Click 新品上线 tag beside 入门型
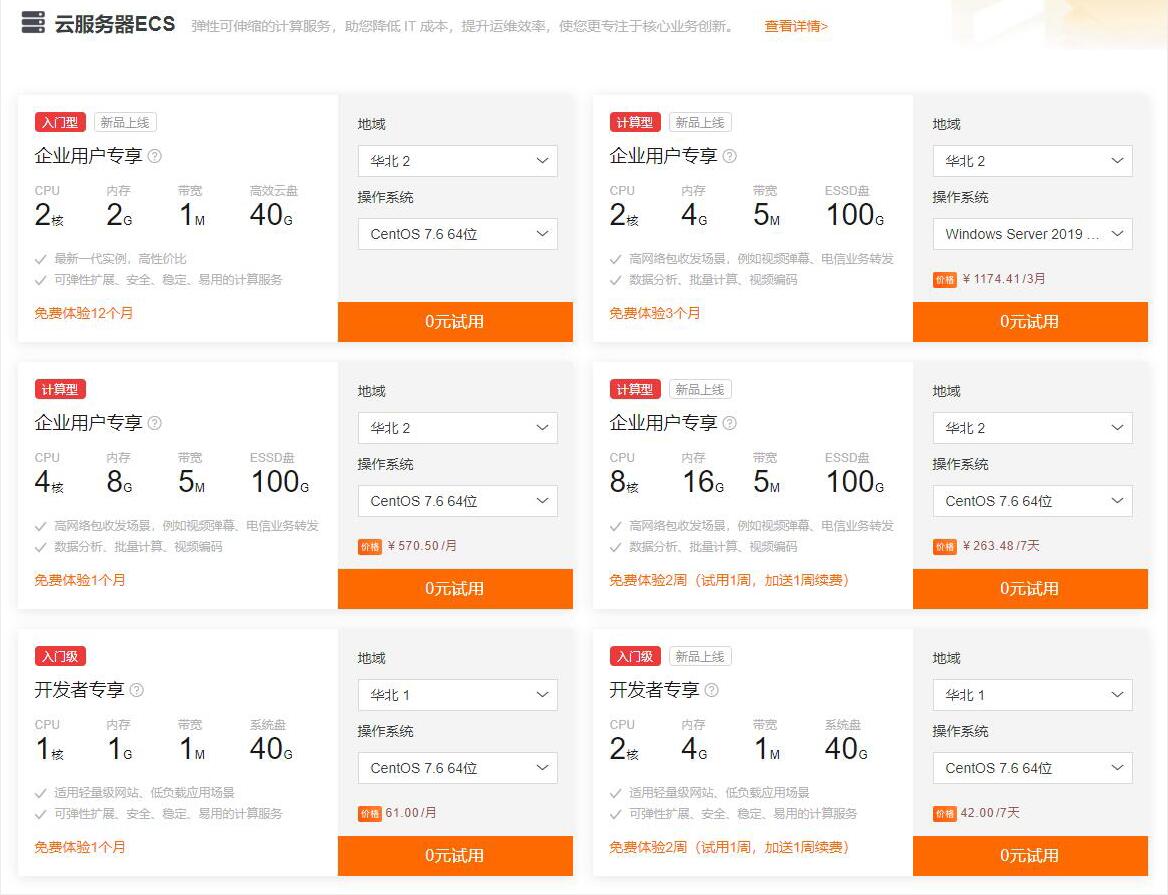 (x=124, y=122)
